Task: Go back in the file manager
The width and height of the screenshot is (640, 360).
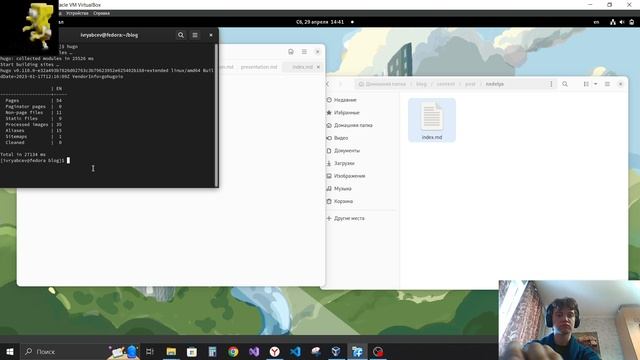Action: tap(327, 84)
